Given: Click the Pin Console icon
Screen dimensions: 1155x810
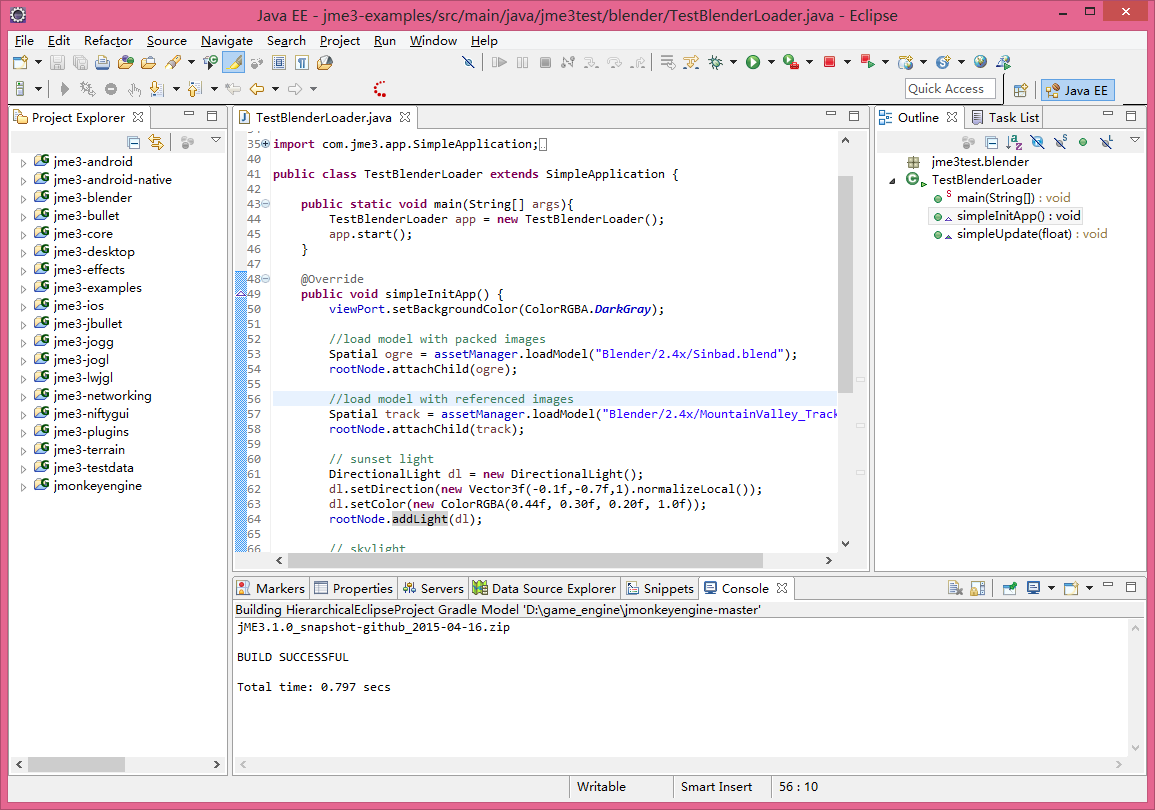Looking at the screenshot, I should coord(1010,588).
